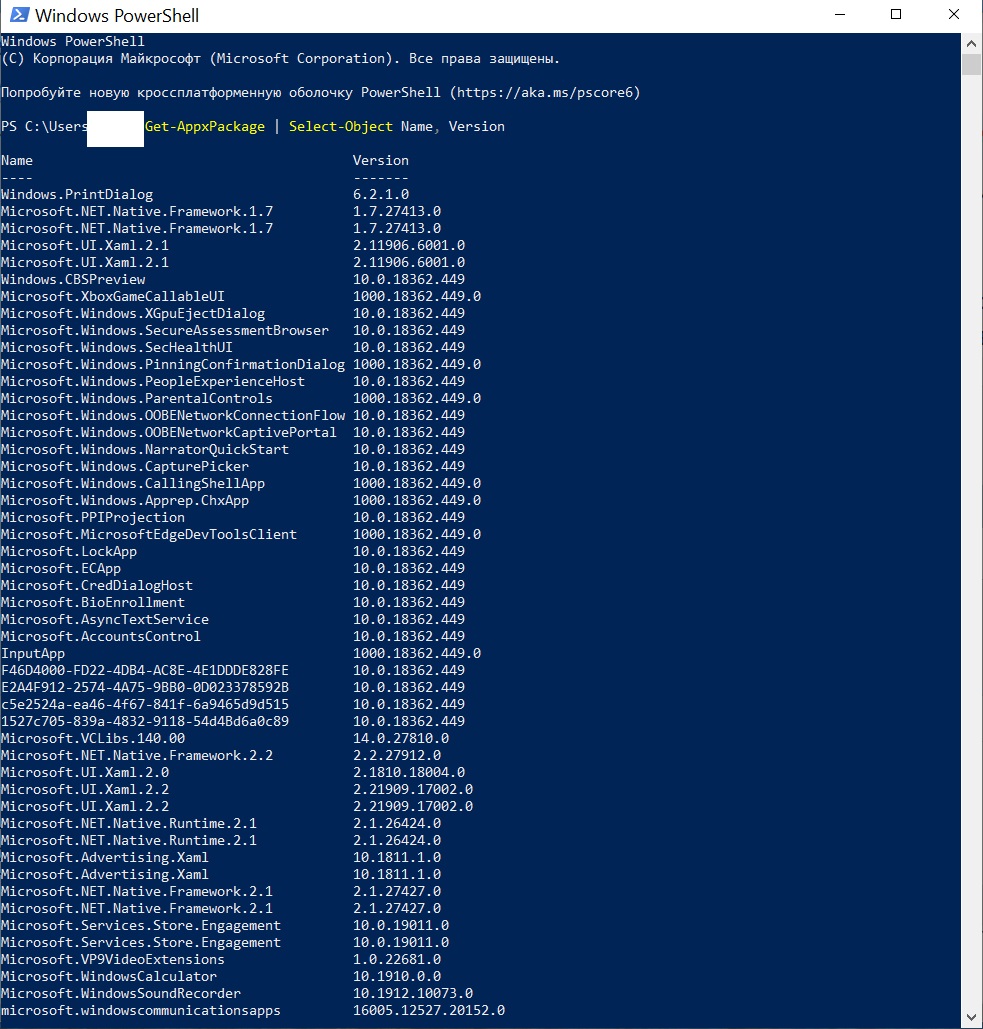Select Microsoft.VCLibs.140.00 entry
This screenshot has width=983, height=1029.
[x=93, y=739]
